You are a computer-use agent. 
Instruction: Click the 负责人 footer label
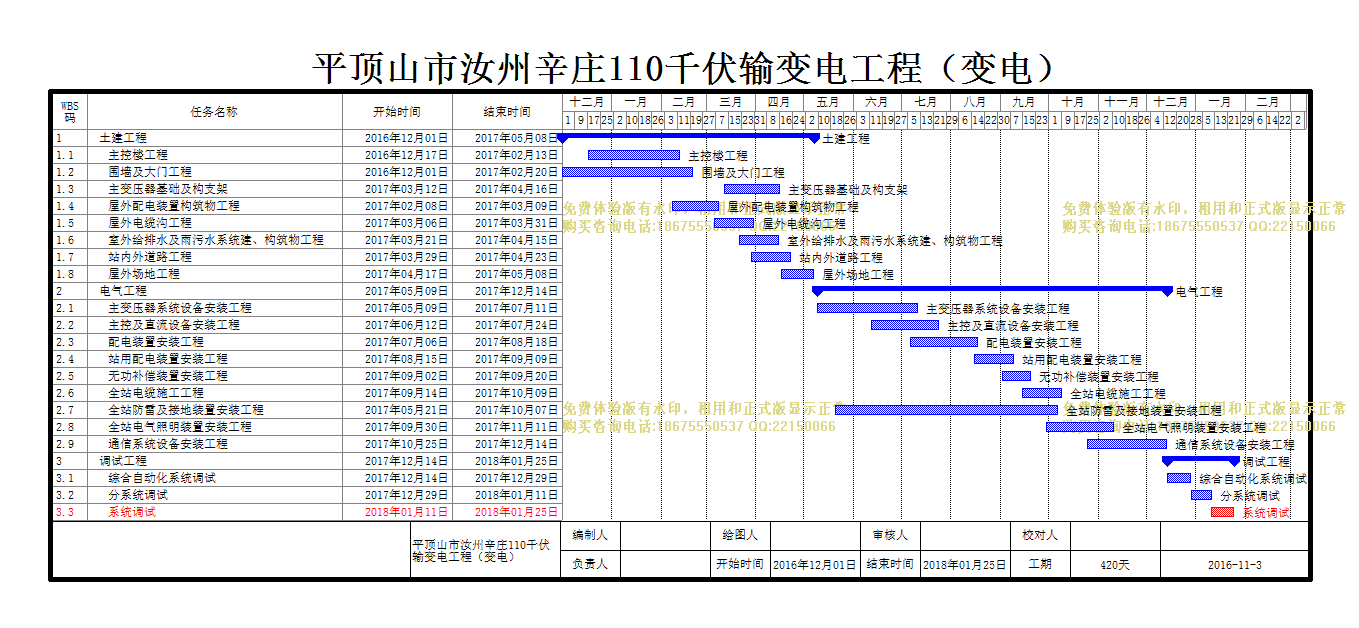[x=590, y=564]
